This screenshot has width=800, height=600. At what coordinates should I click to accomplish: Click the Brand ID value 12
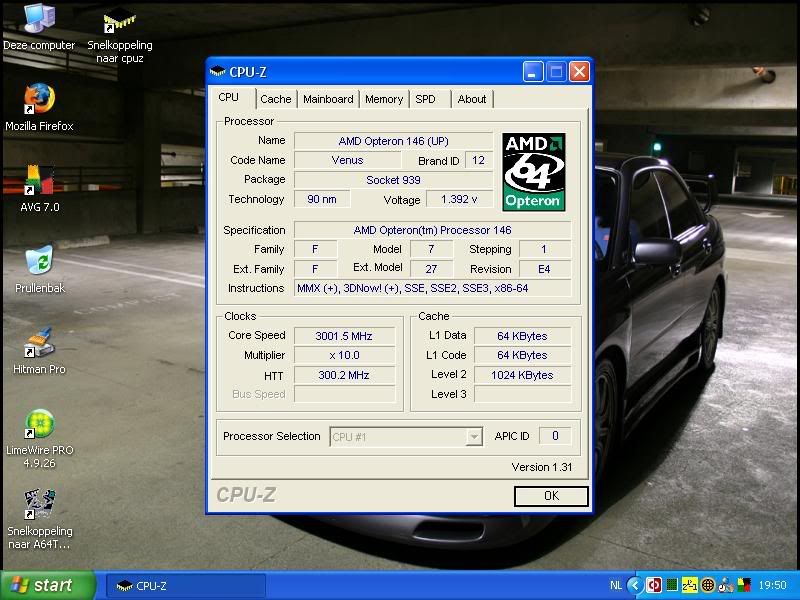click(479, 160)
